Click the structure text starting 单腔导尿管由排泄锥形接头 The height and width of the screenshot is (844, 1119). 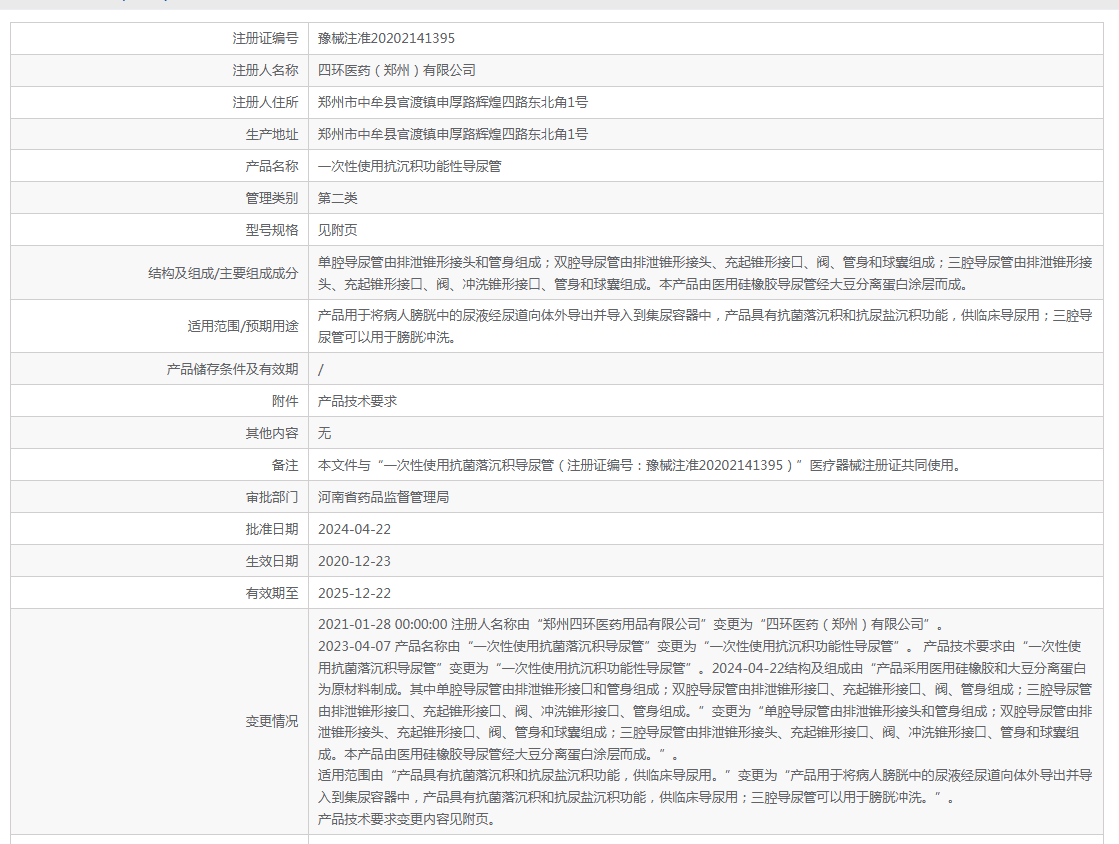705,273
